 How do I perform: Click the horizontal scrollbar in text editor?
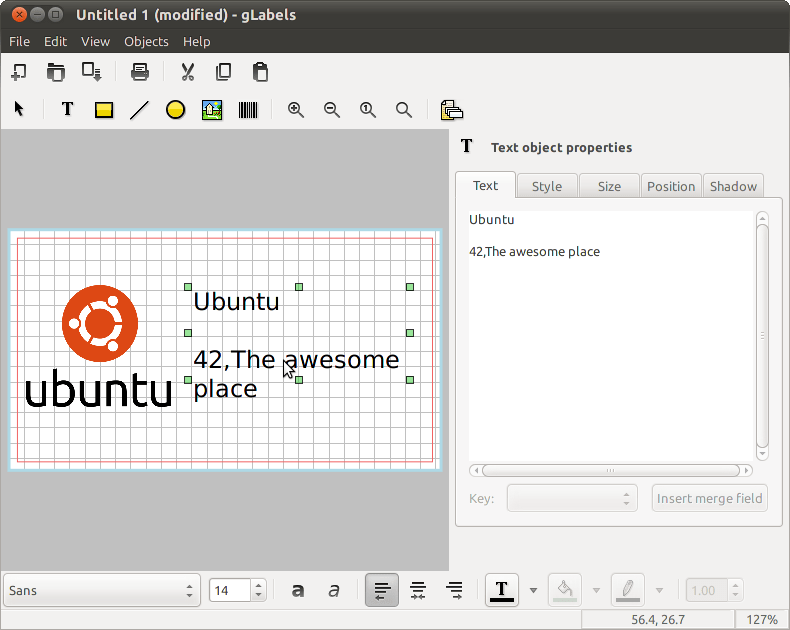pyautogui.click(x=611, y=470)
